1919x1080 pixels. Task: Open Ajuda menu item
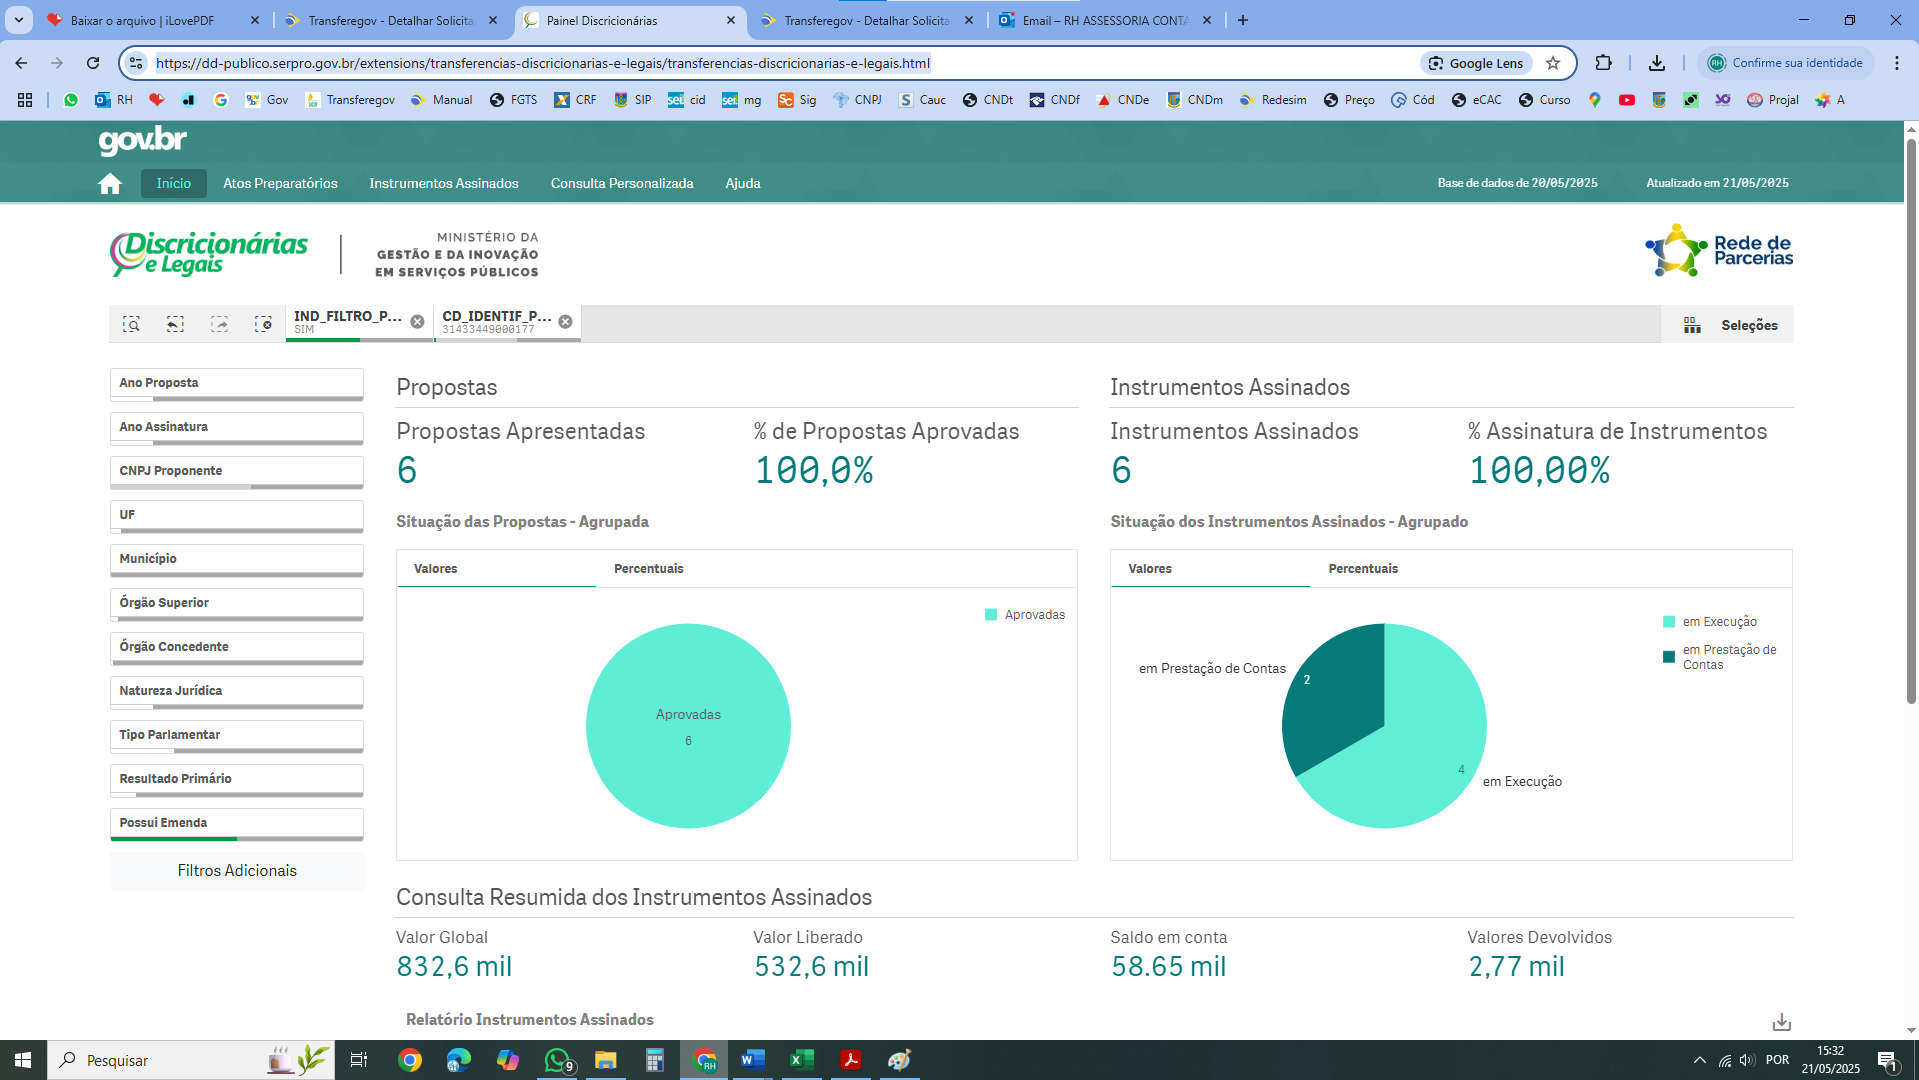coord(743,183)
